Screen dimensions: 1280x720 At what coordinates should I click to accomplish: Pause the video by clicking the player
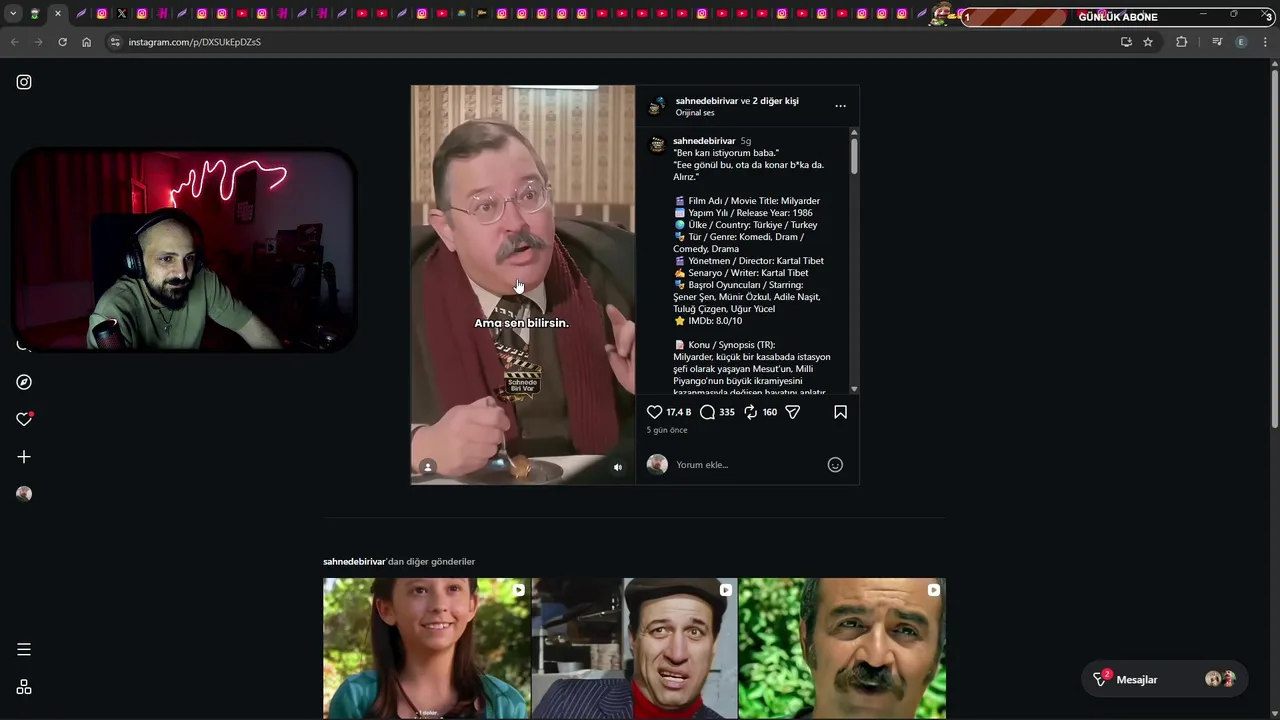522,285
